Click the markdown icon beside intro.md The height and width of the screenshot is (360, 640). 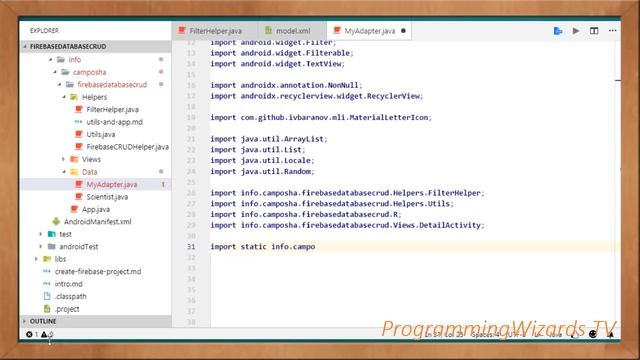tap(47, 284)
